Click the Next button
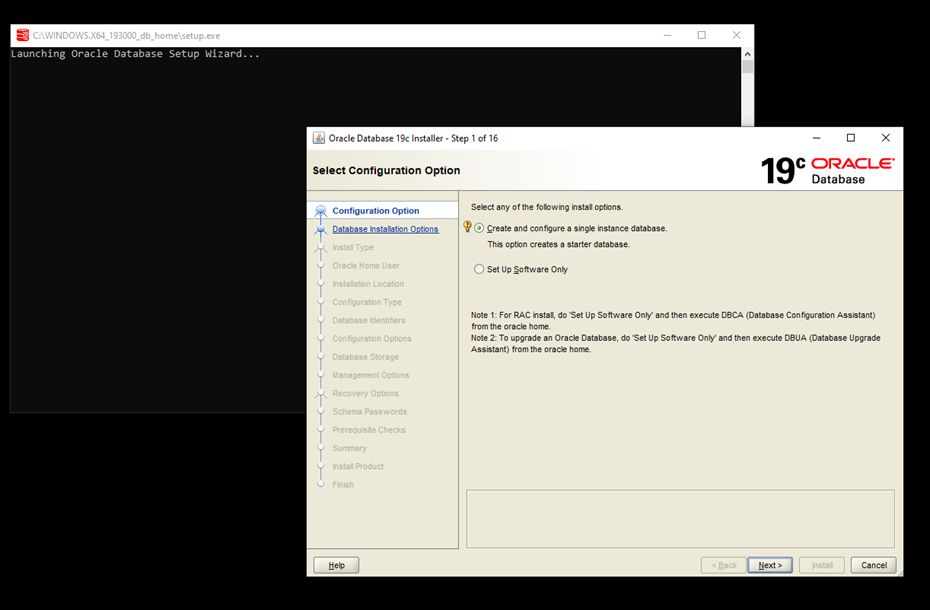 770,565
